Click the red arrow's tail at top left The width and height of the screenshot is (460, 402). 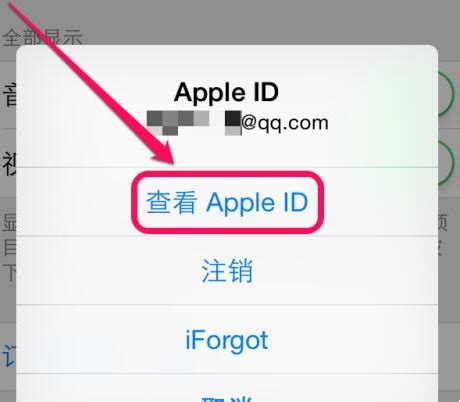13,8
